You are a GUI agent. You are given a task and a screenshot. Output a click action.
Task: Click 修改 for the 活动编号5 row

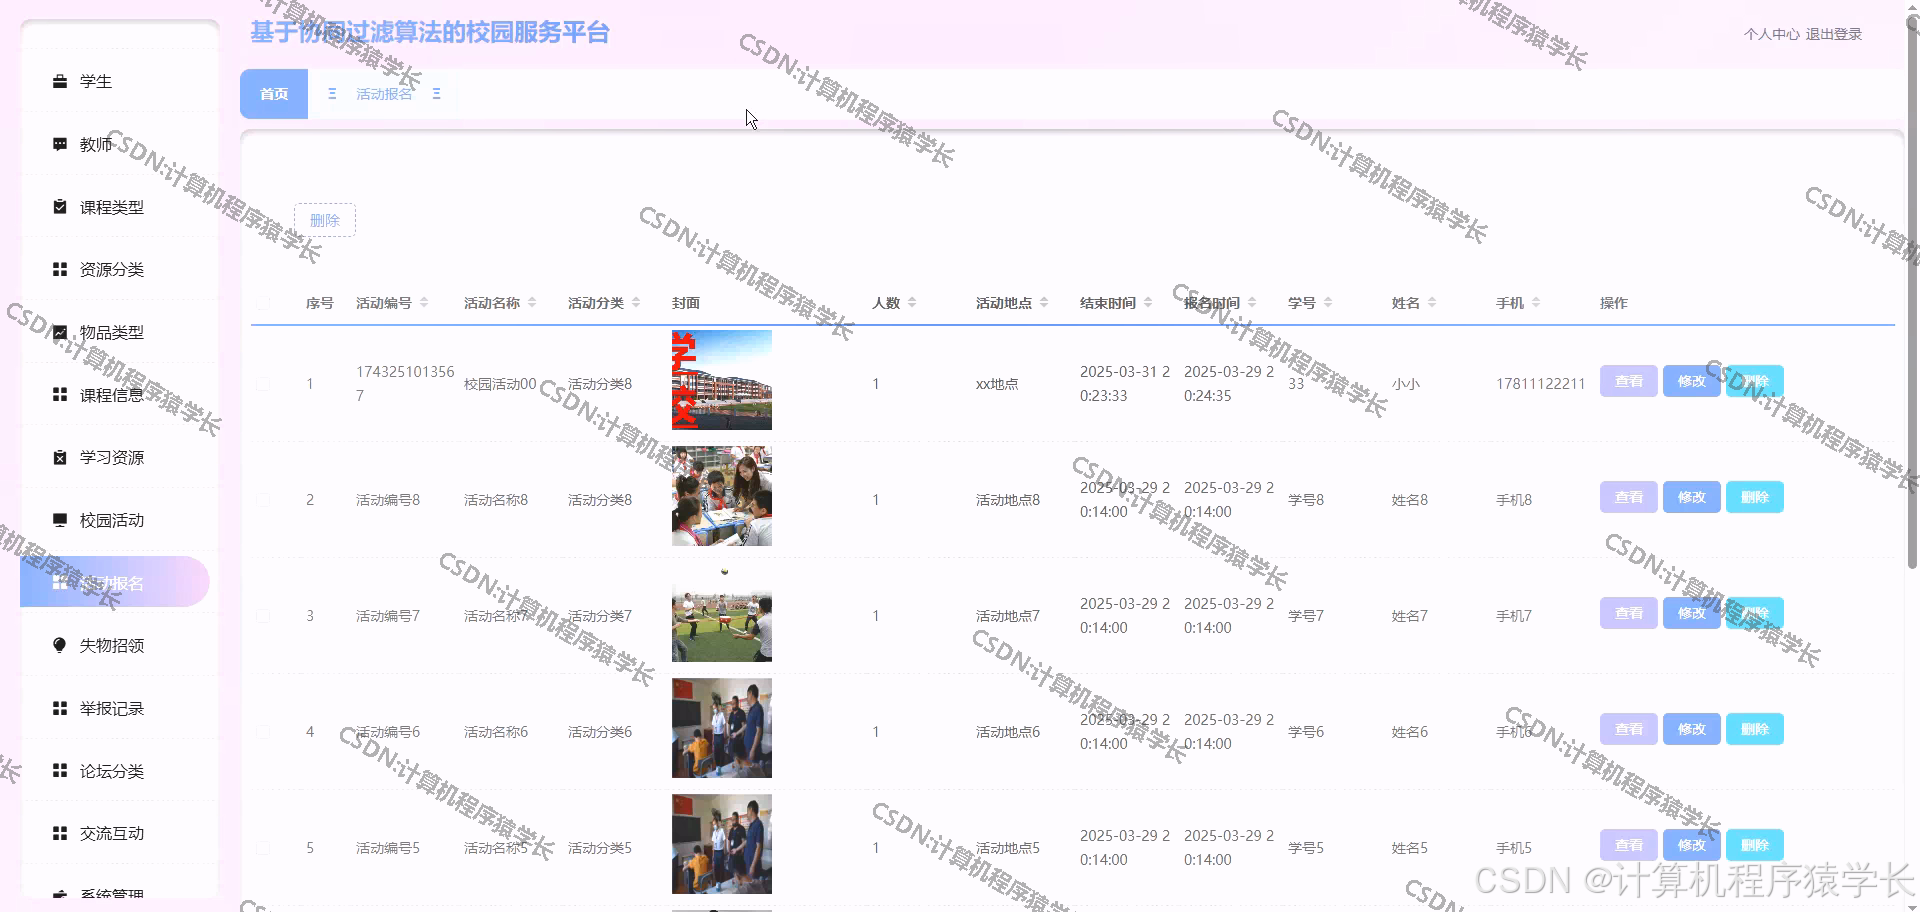[x=1691, y=845]
